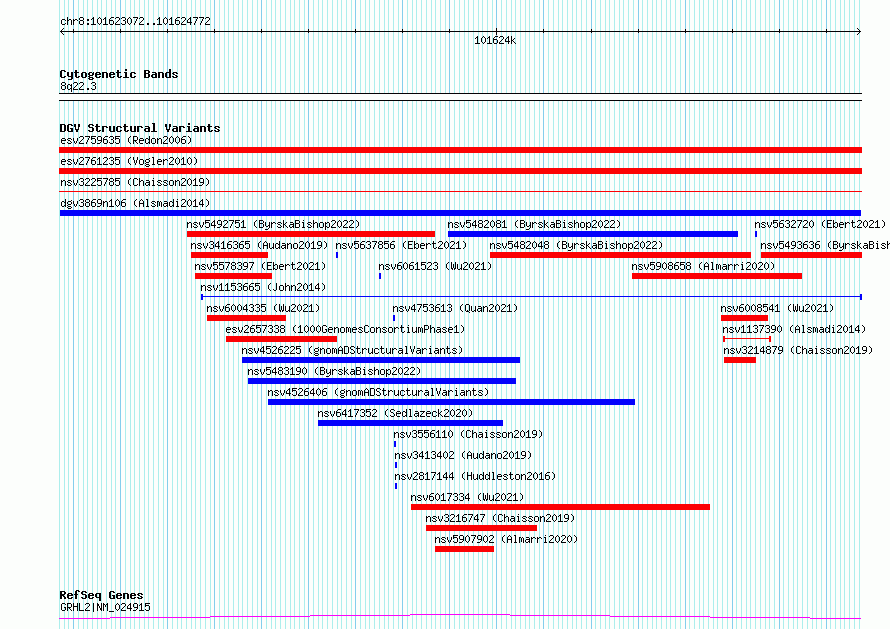Screen dimensions: 890x629
Task: Click nsv4526225 (gnomADStructuralVariants) label
Action: coord(352,350)
